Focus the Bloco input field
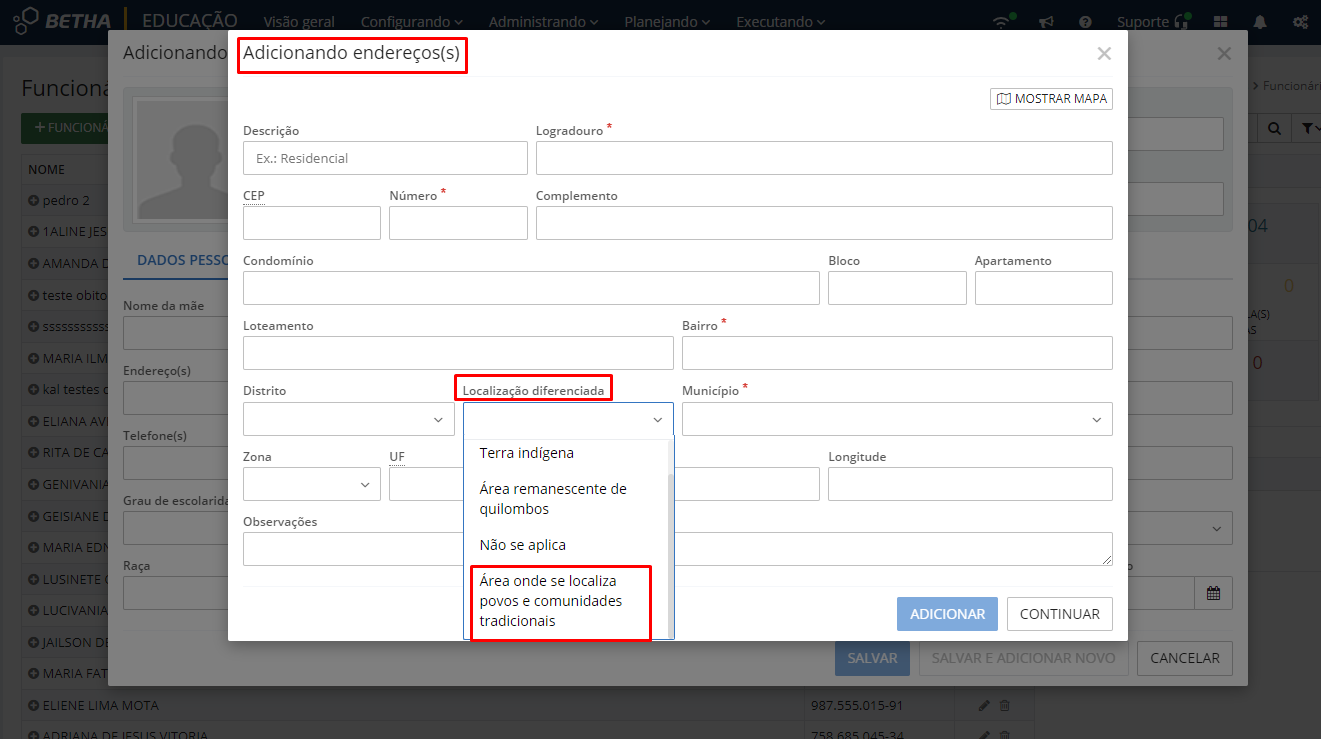 pos(897,288)
